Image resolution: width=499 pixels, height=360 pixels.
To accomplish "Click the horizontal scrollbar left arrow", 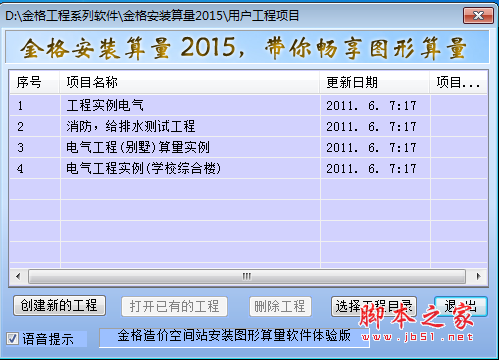I will [x=18, y=276].
